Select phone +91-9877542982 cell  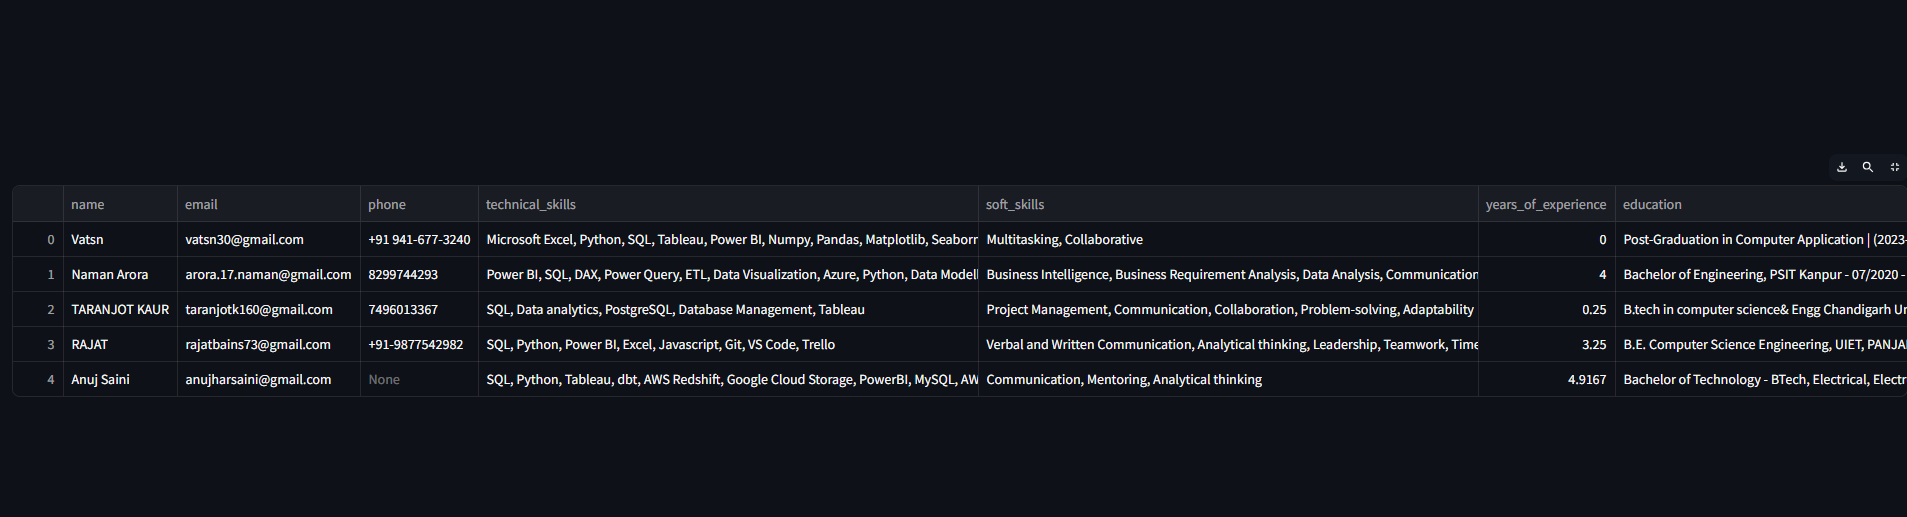coord(419,344)
